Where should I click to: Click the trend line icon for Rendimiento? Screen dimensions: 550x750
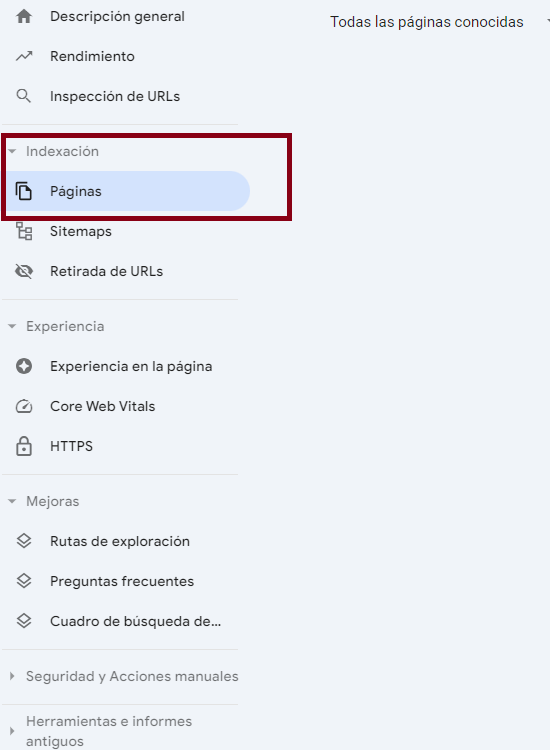tap(24, 56)
